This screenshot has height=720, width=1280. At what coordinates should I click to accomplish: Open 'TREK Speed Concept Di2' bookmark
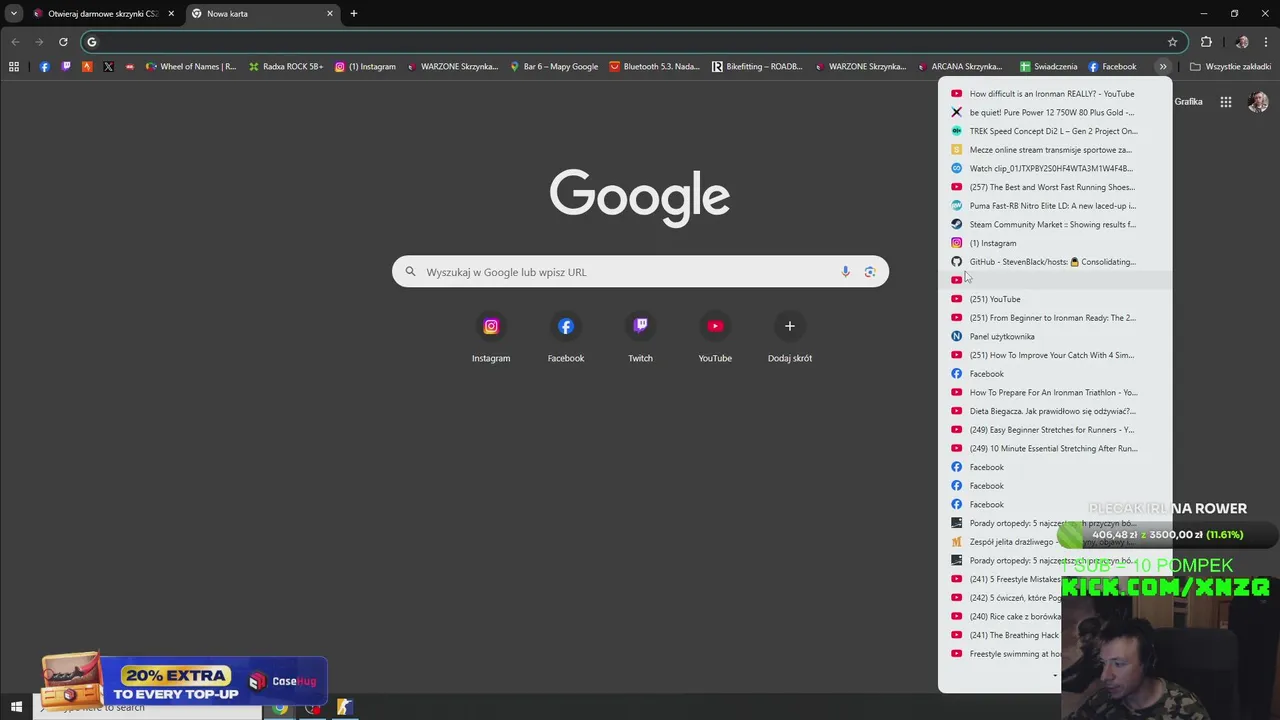1055,131
